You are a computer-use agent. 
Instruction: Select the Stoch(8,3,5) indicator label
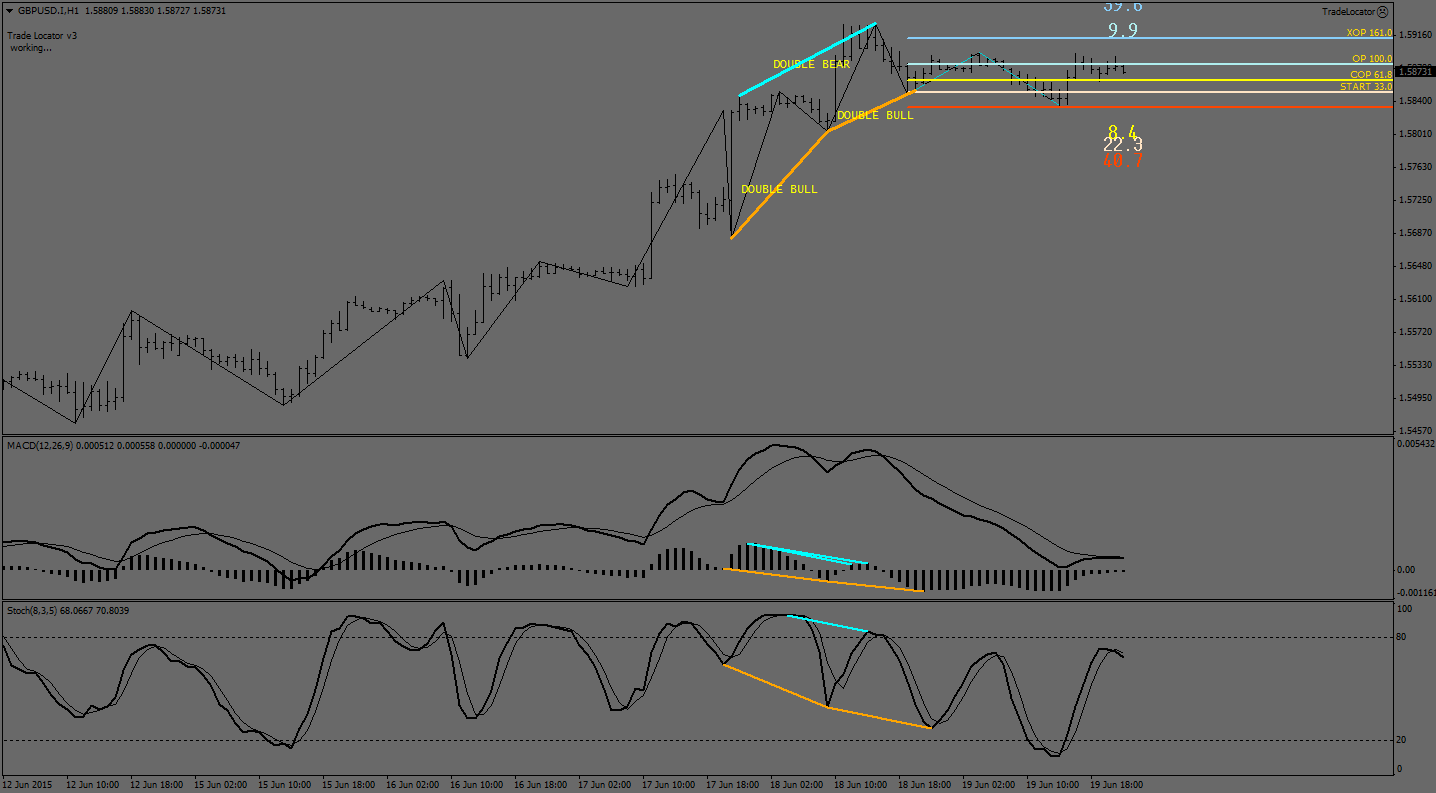(38, 610)
